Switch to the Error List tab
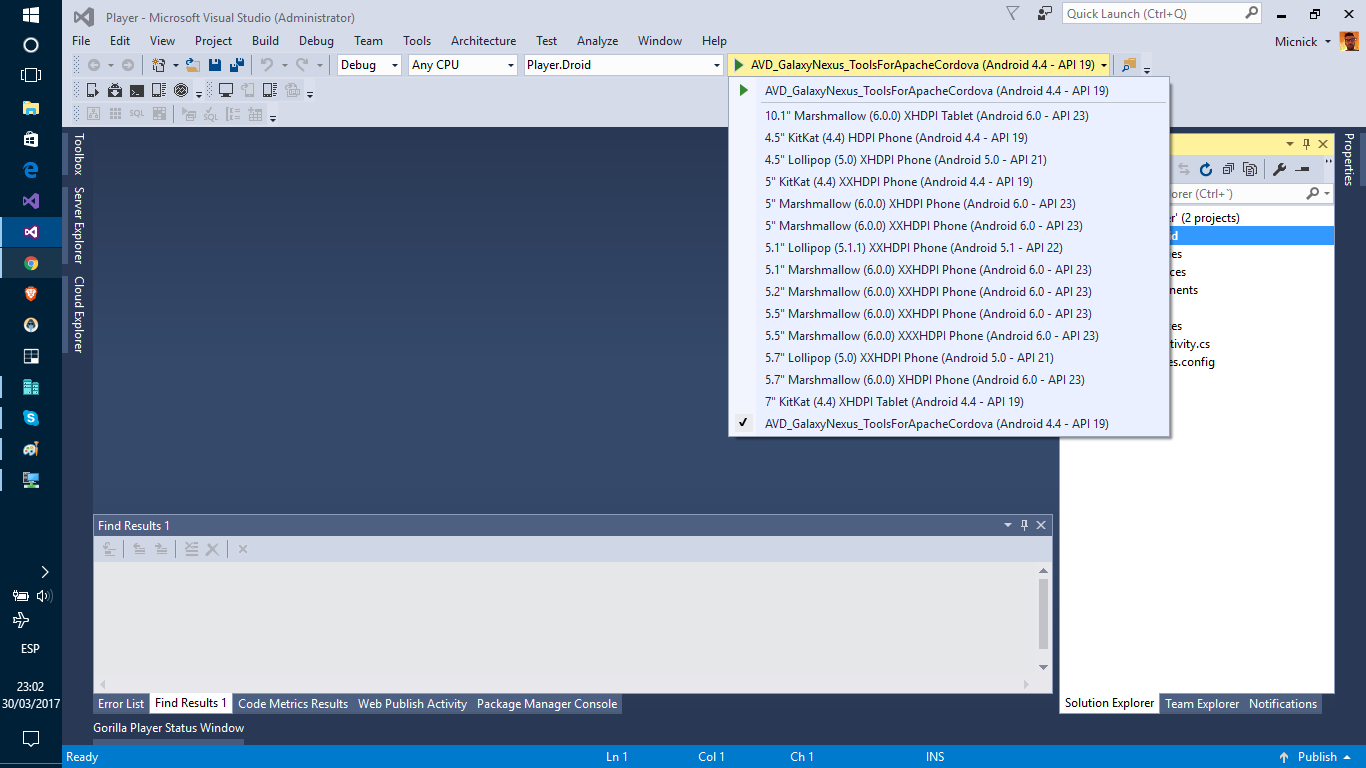The width and height of the screenshot is (1366, 768). pyautogui.click(x=121, y=704)
